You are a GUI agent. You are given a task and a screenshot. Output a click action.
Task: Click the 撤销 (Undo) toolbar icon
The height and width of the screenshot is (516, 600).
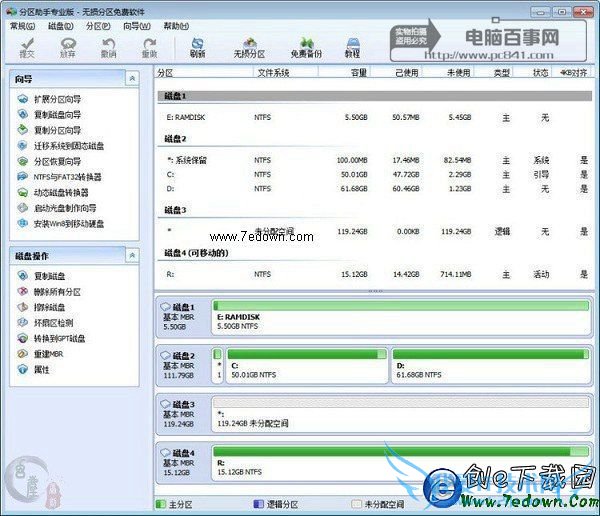pos(109,47)
